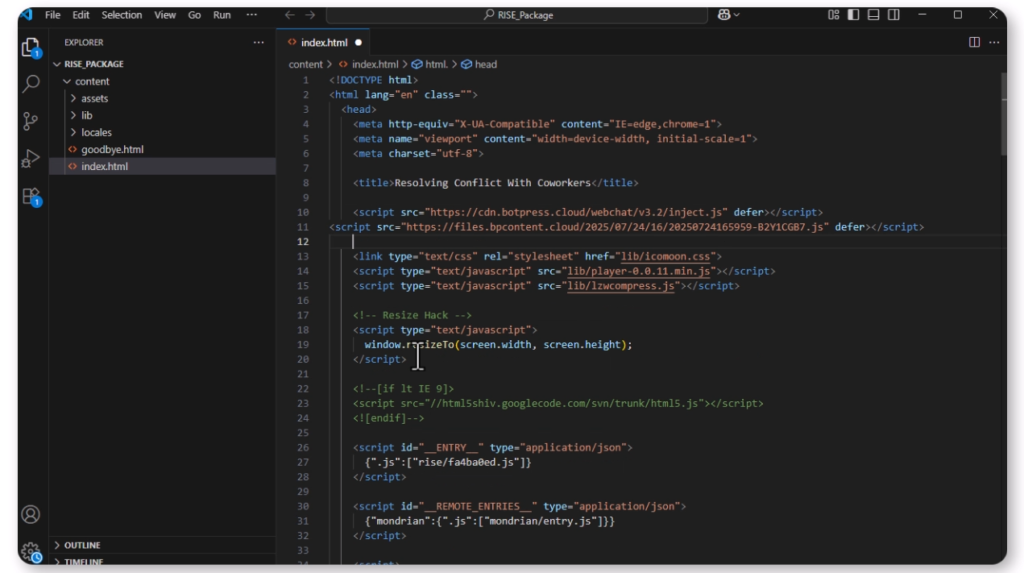The image size is (1024, 573).
Task: Click the files.bpcontent.cloud script URL
Action: pyautogui.click(x=614, y=227)
